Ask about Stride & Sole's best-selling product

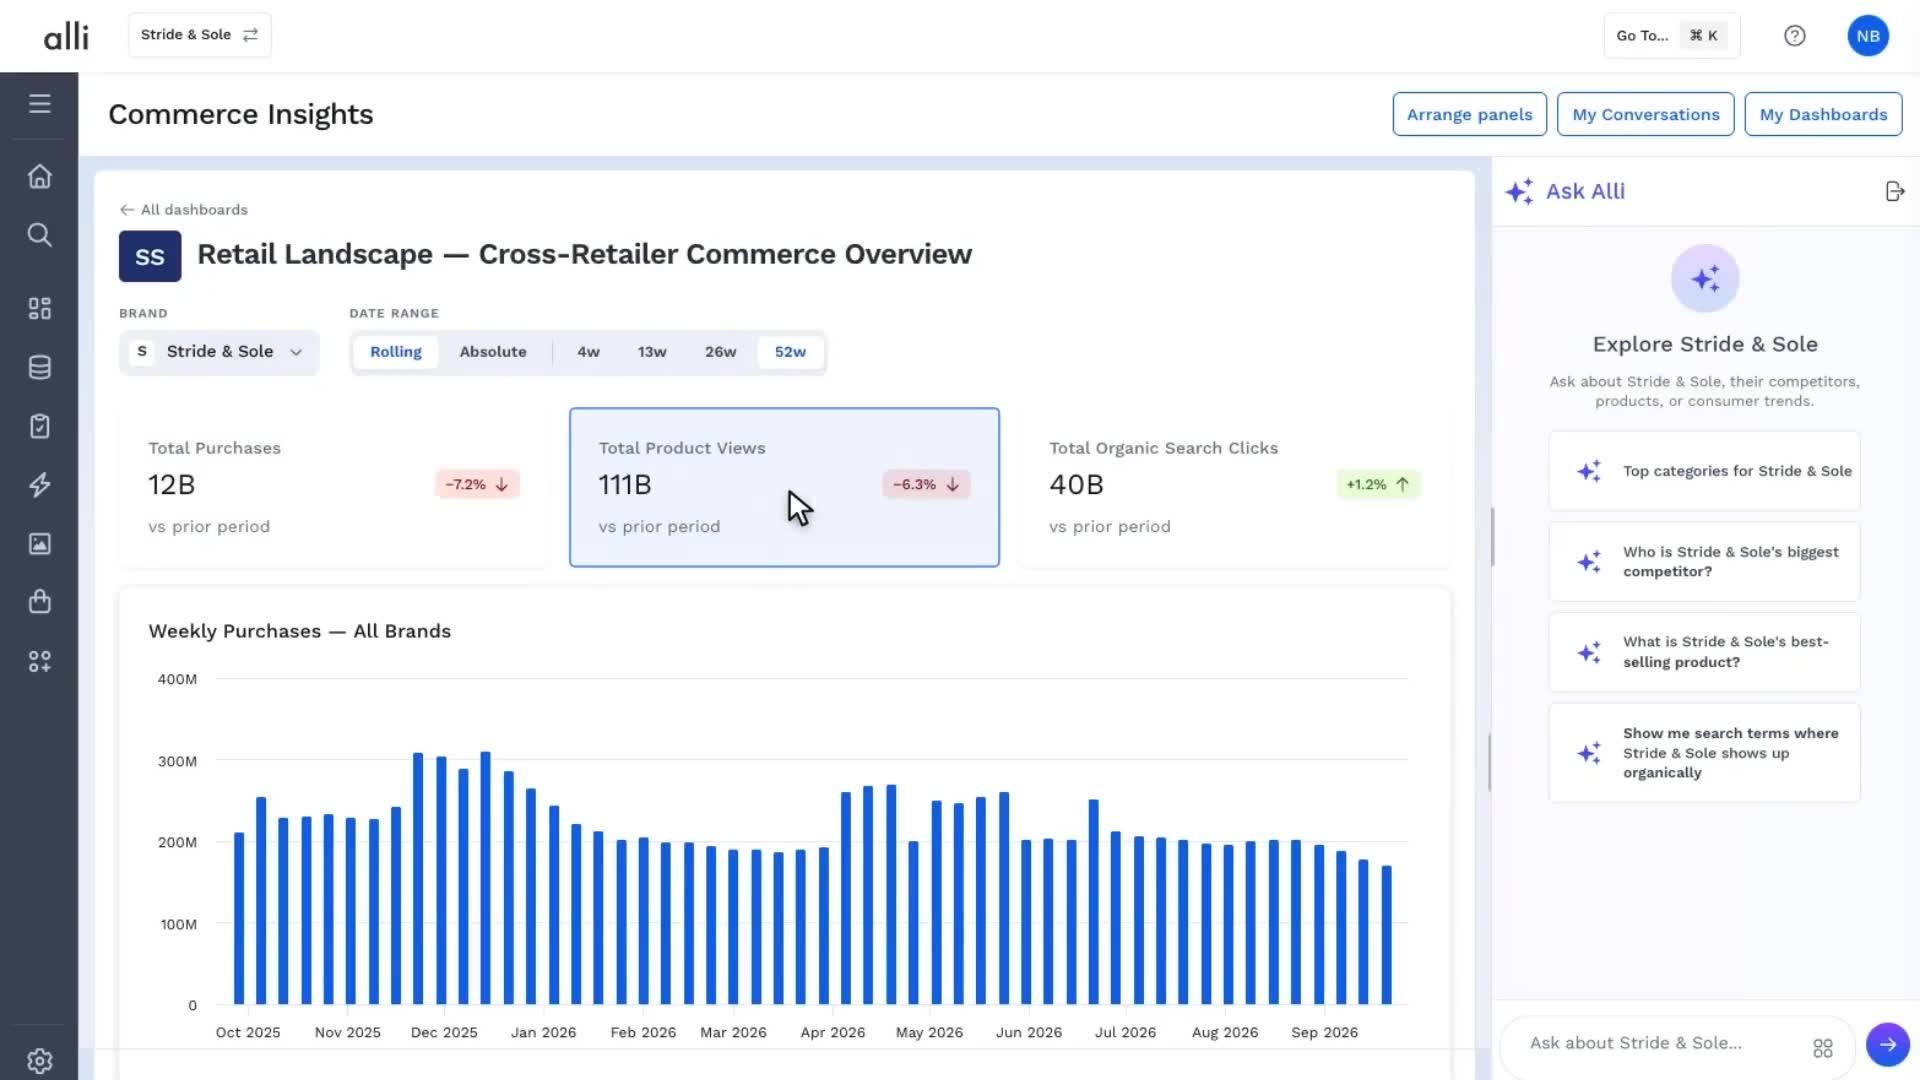click(1704, 652)
